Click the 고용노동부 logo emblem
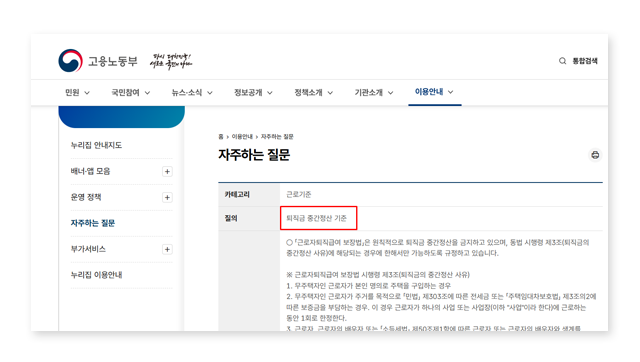 coord(70,61)
